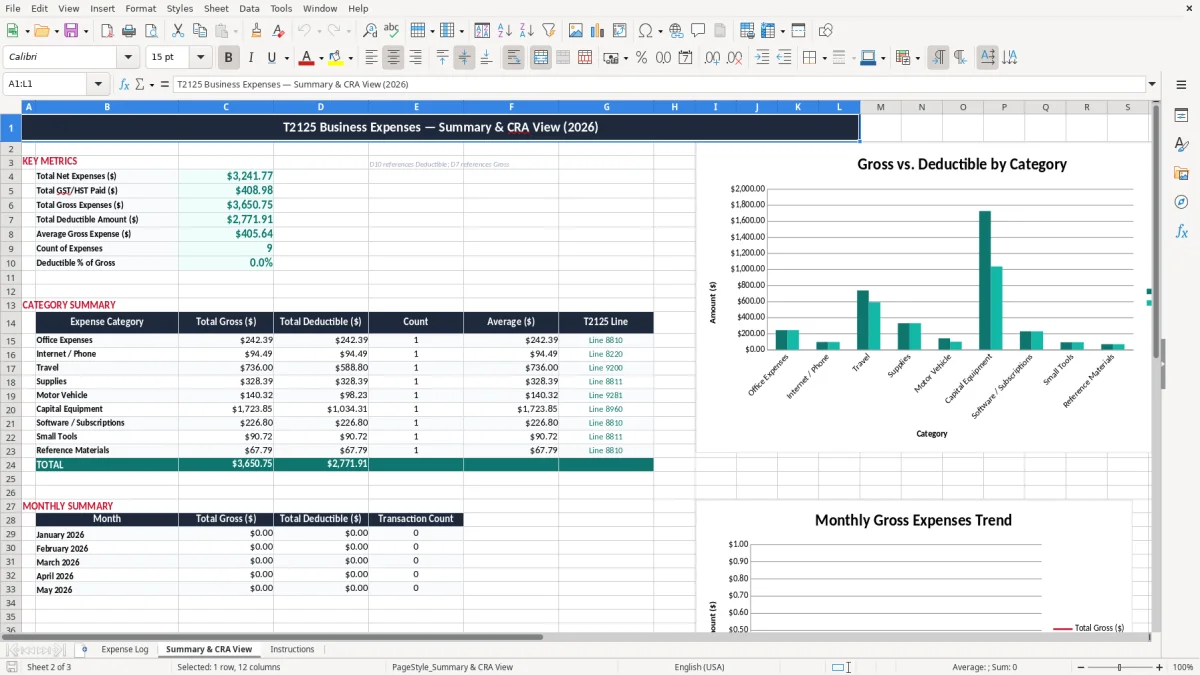Open the Font Name dropdown
The width and height of the screenshot is (1200, 675).
tap(128, 58)
